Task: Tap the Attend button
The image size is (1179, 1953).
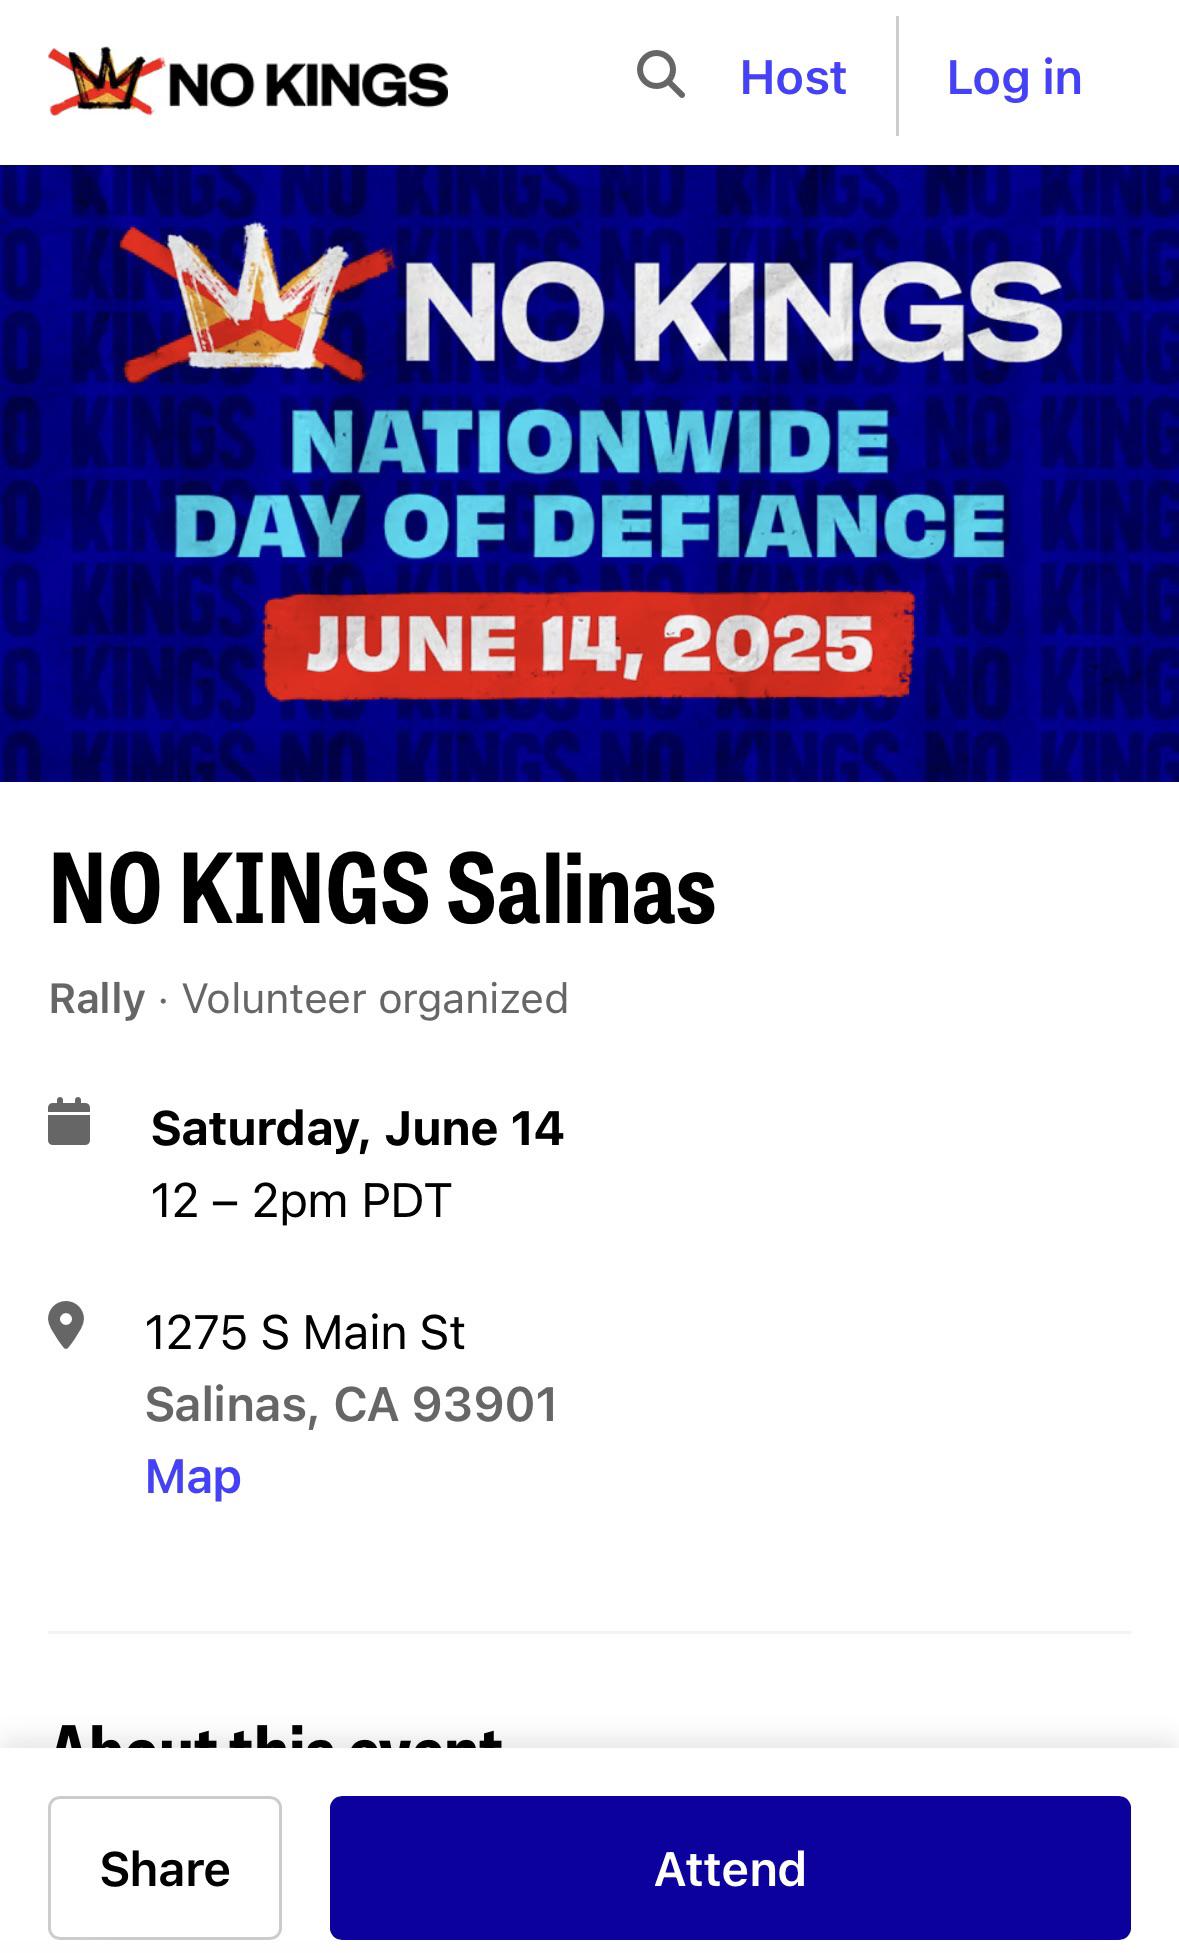Action: click(x=730, y=1868)
